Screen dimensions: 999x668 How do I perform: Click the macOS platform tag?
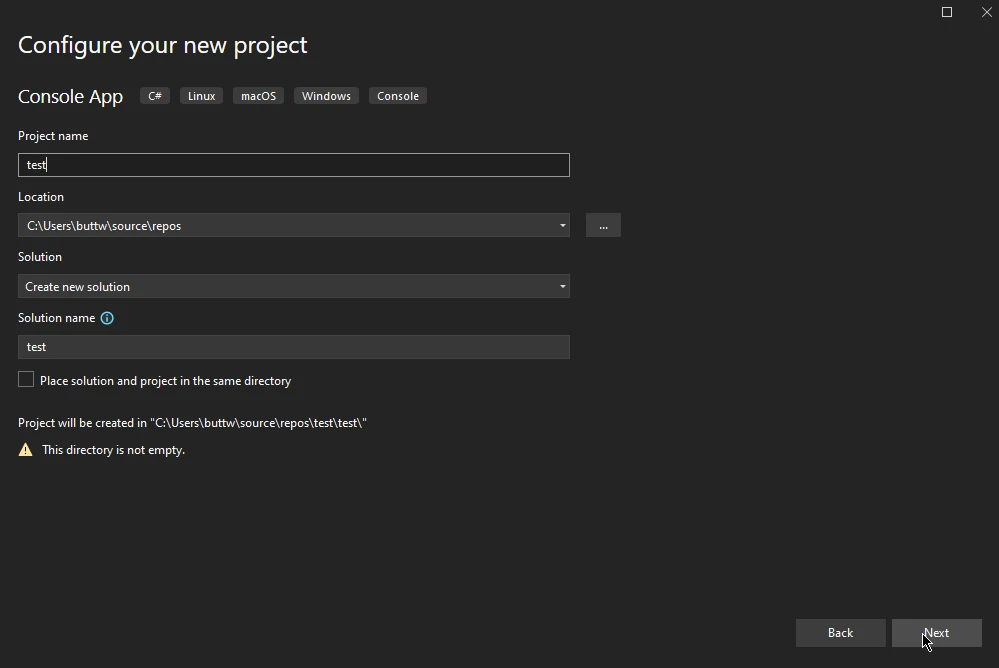pyautogui.click(x=258, y=96)
